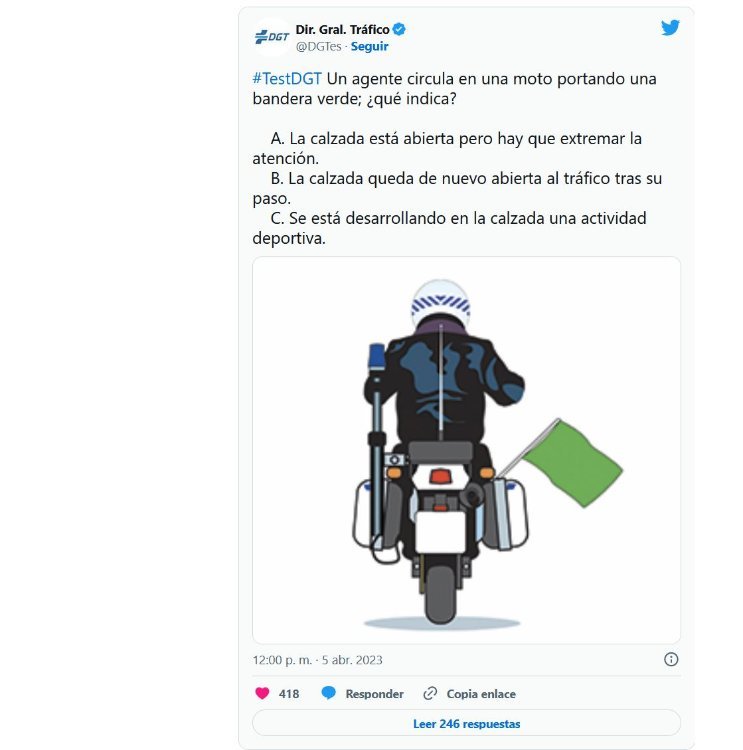Click the chain link copy icon
This screenshot has height=750, width=743.
(x=430, y=694)
